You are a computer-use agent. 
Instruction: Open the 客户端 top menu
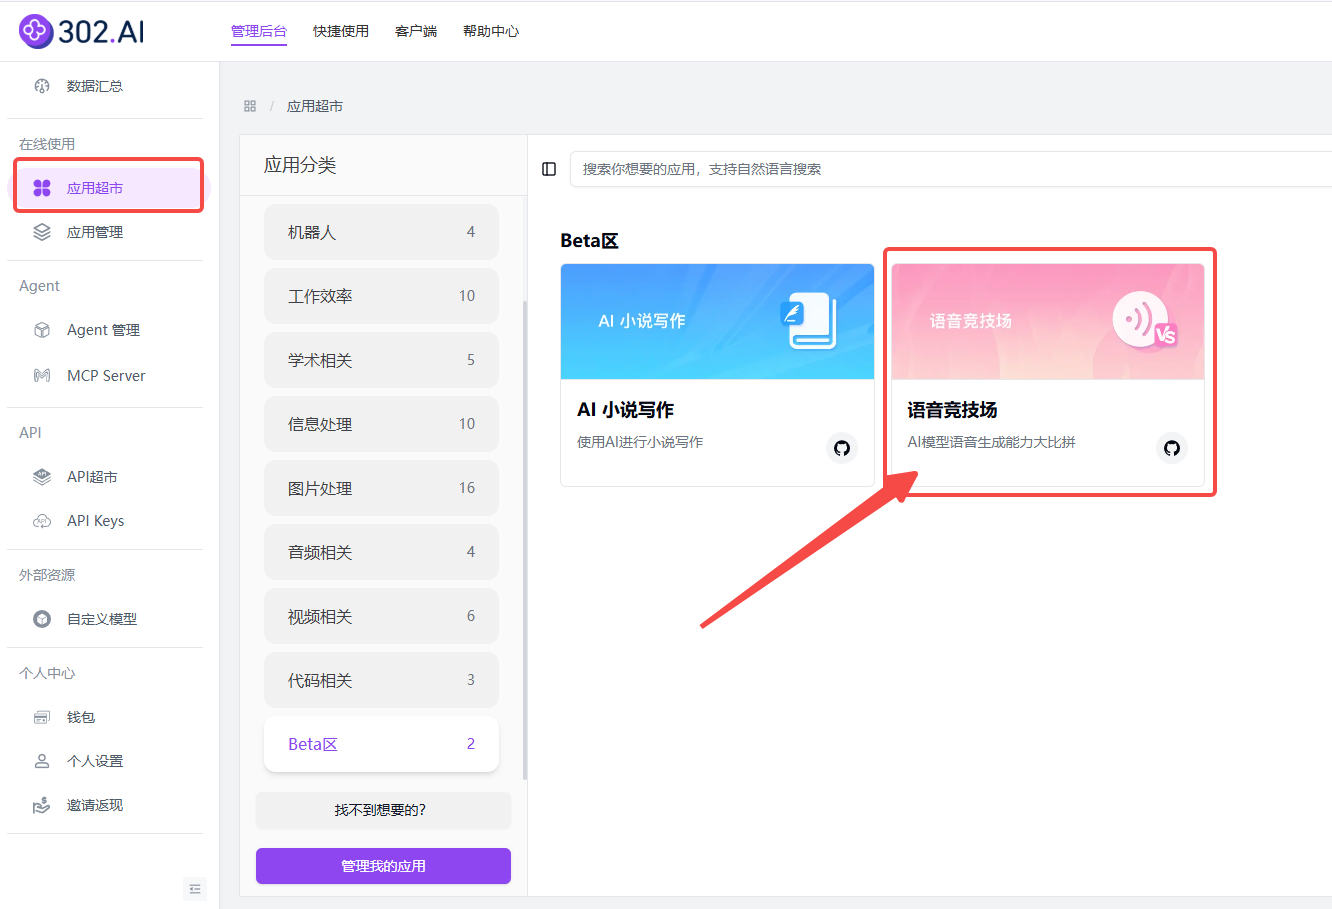(416, 31)
